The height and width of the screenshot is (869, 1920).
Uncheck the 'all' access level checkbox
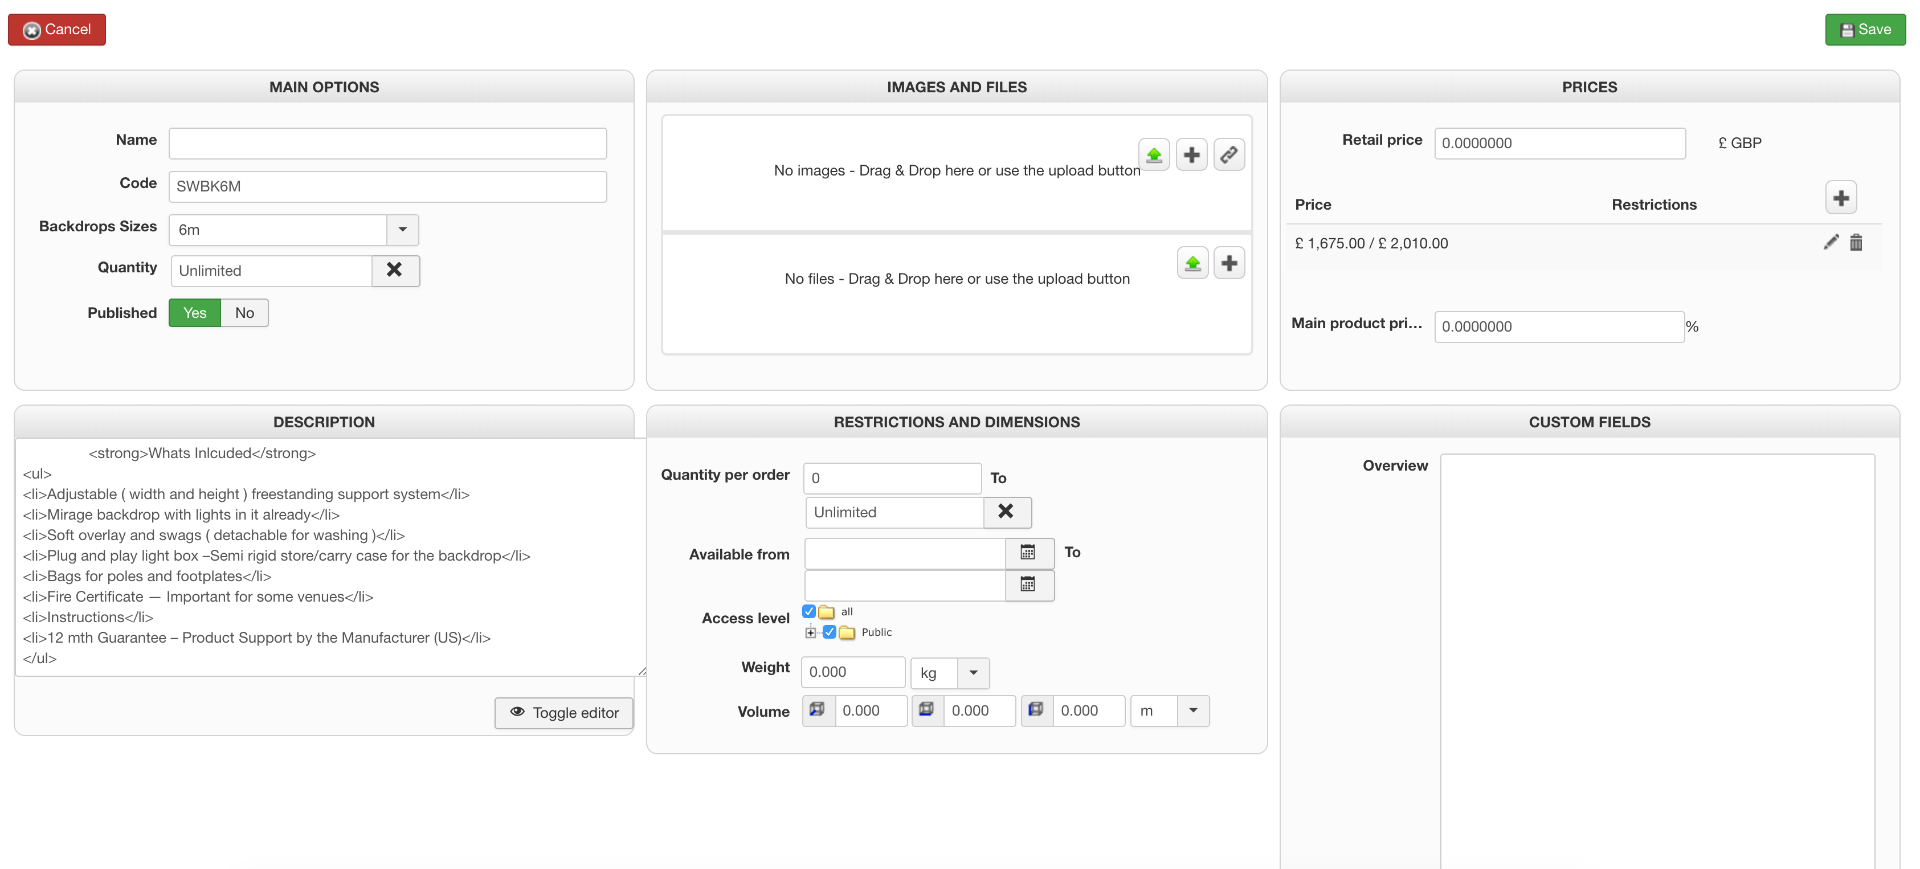(809, 611)
